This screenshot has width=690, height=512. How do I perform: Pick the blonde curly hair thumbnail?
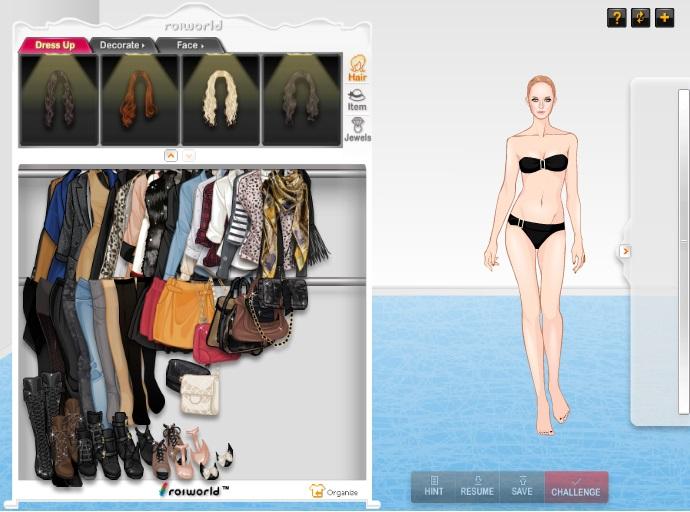[x=221, y=99]
